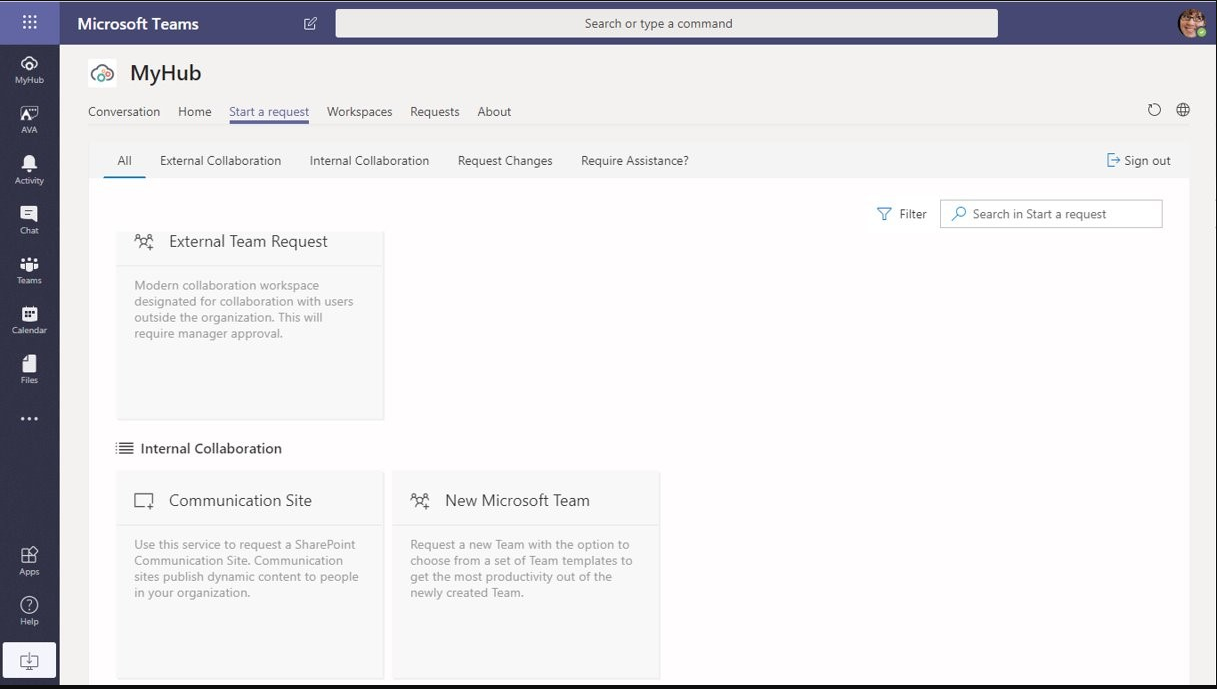
Task: Open the Requests tab
Action: [435, 112]
